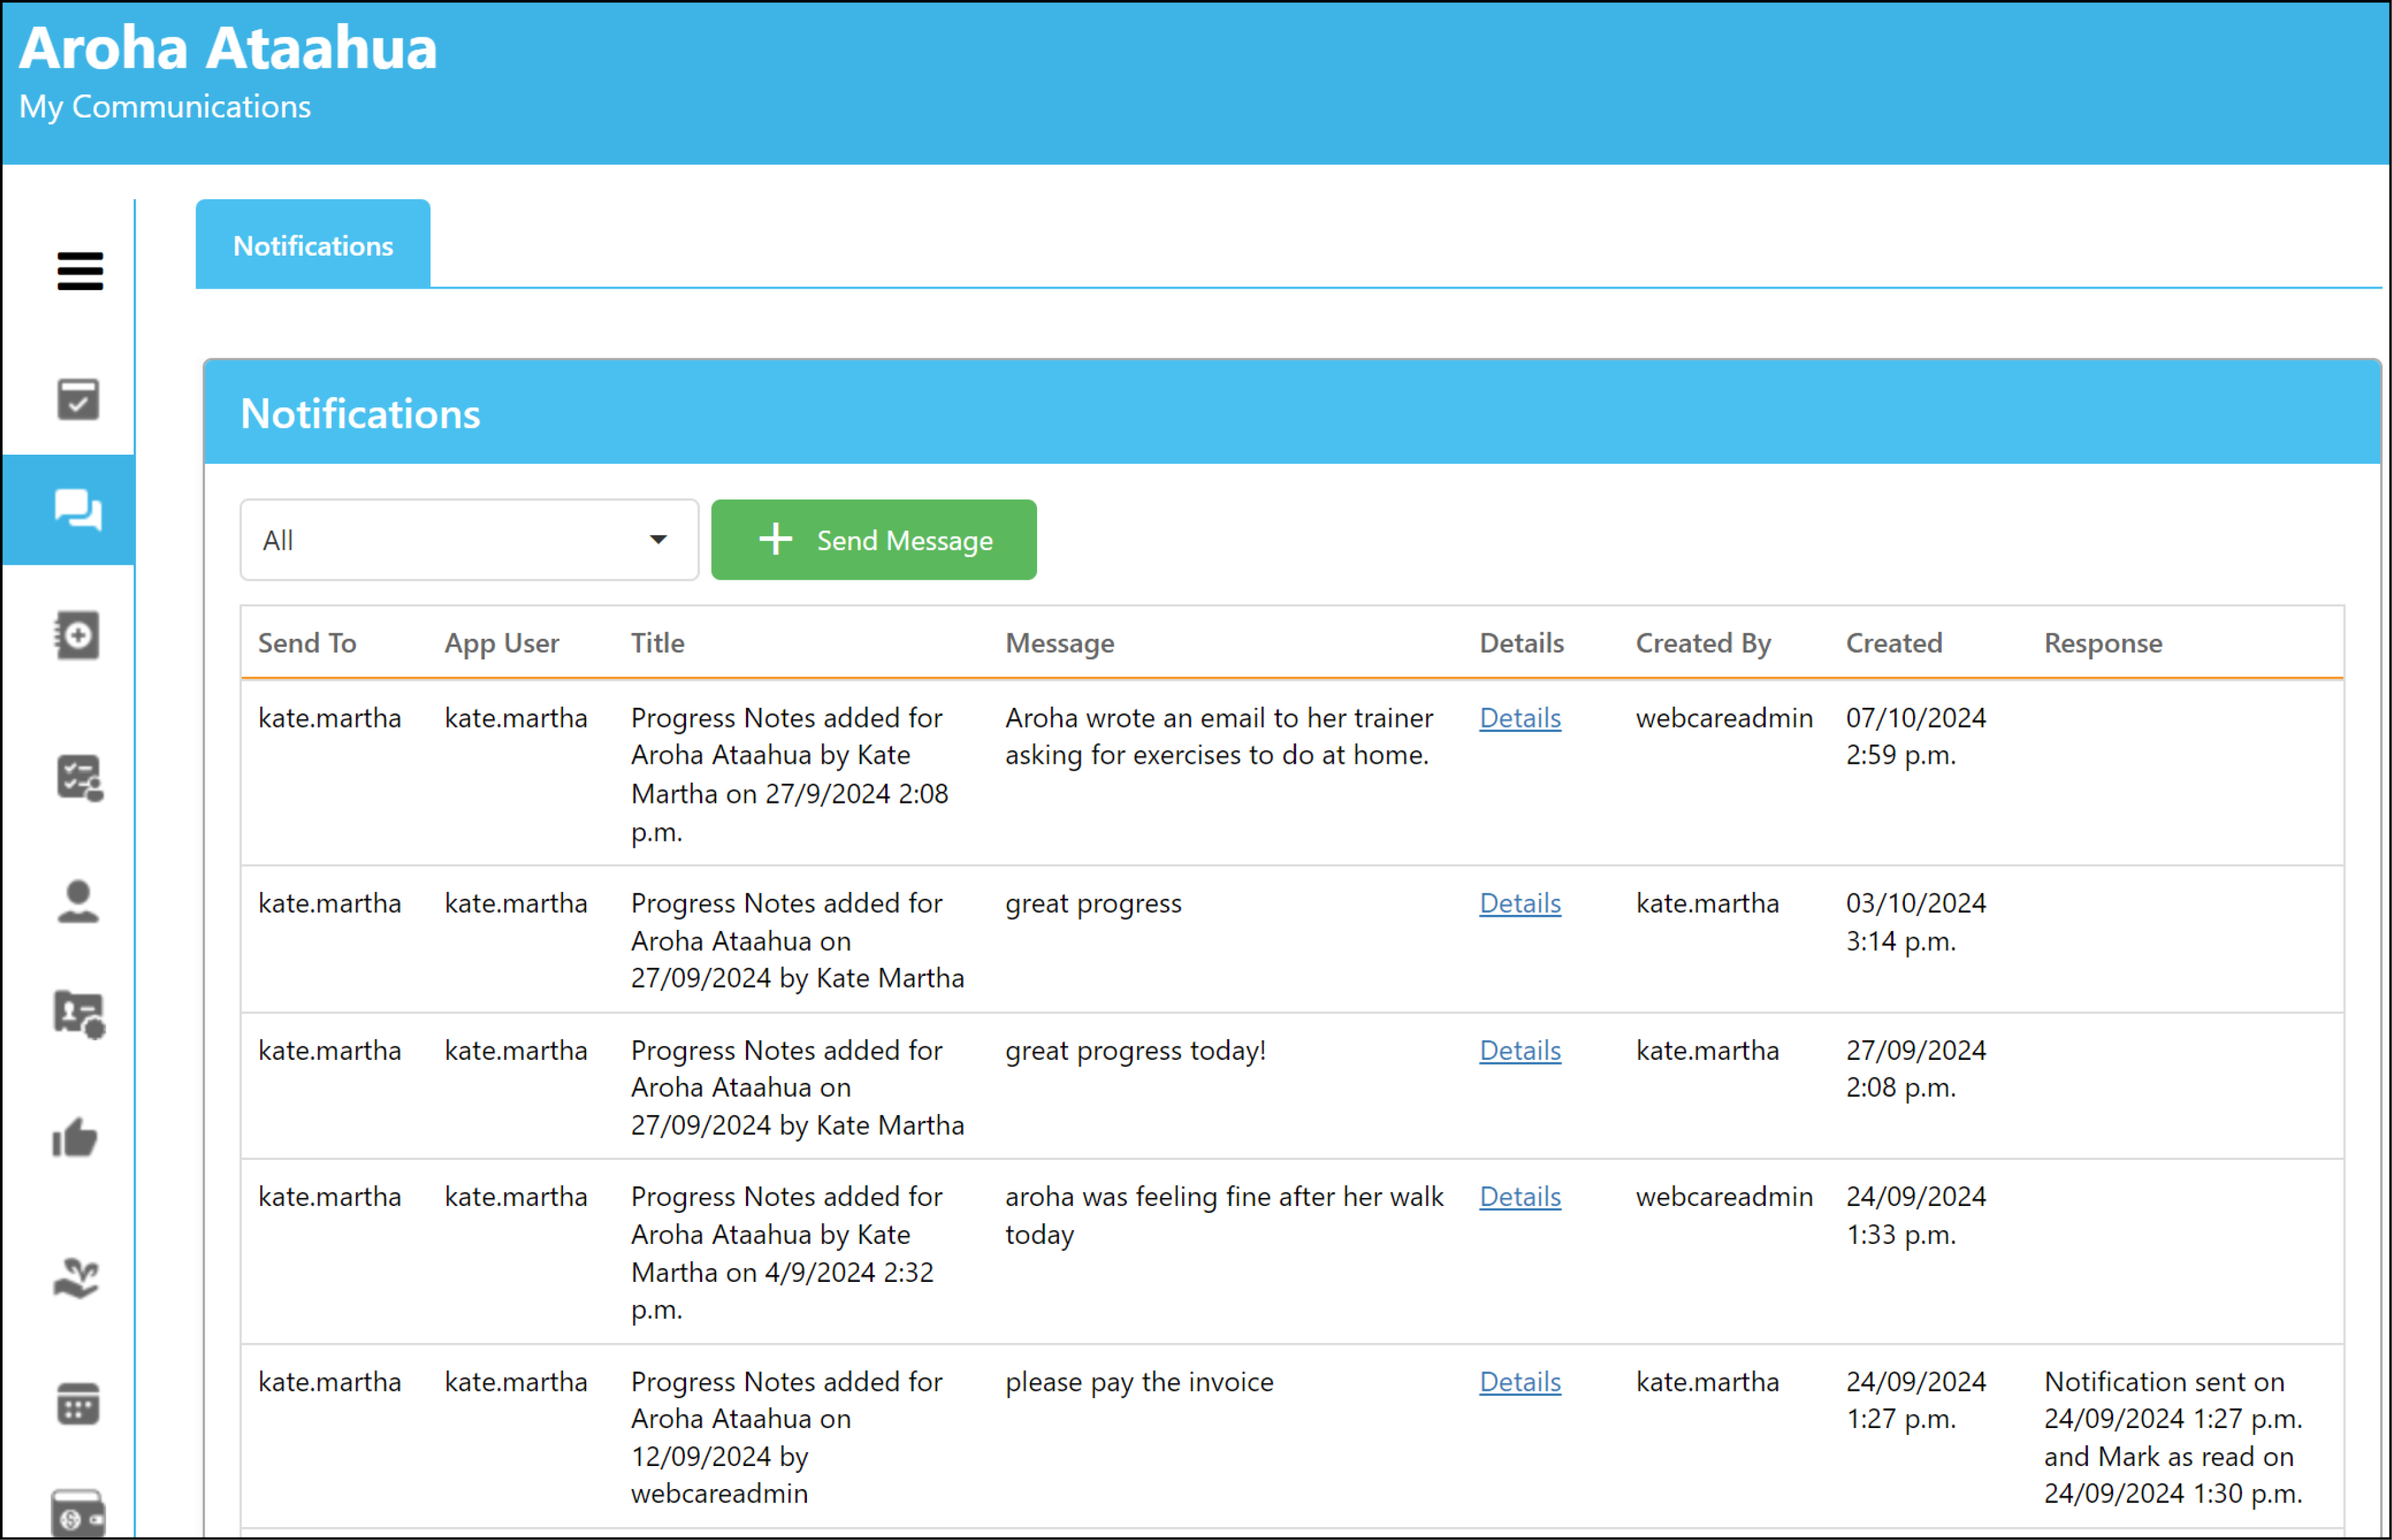This screenshot has height=1540, width=2392.
Task: Select the chat bubbles communications icon
Action: coord(78,510)
